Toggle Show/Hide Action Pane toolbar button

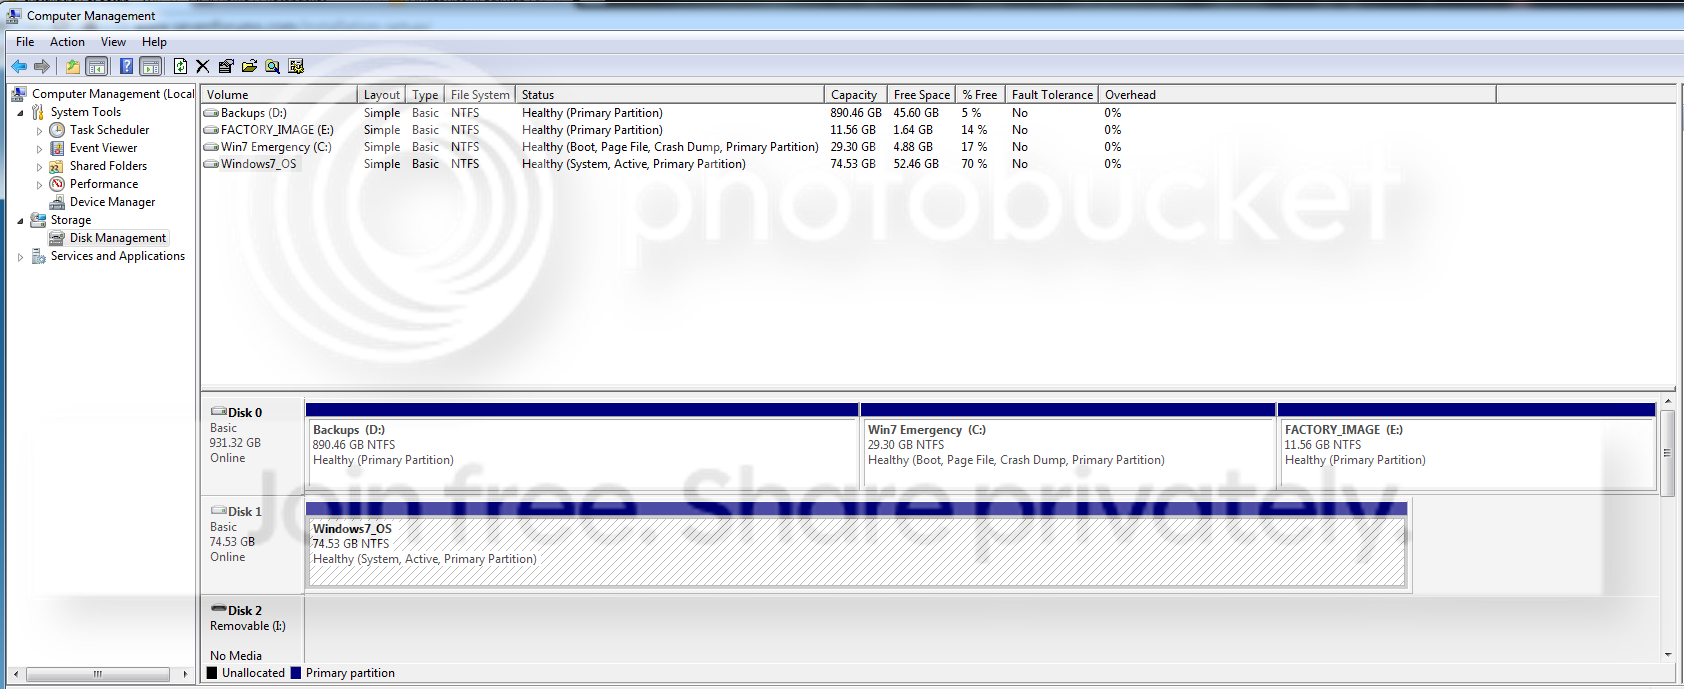point(151,66)
